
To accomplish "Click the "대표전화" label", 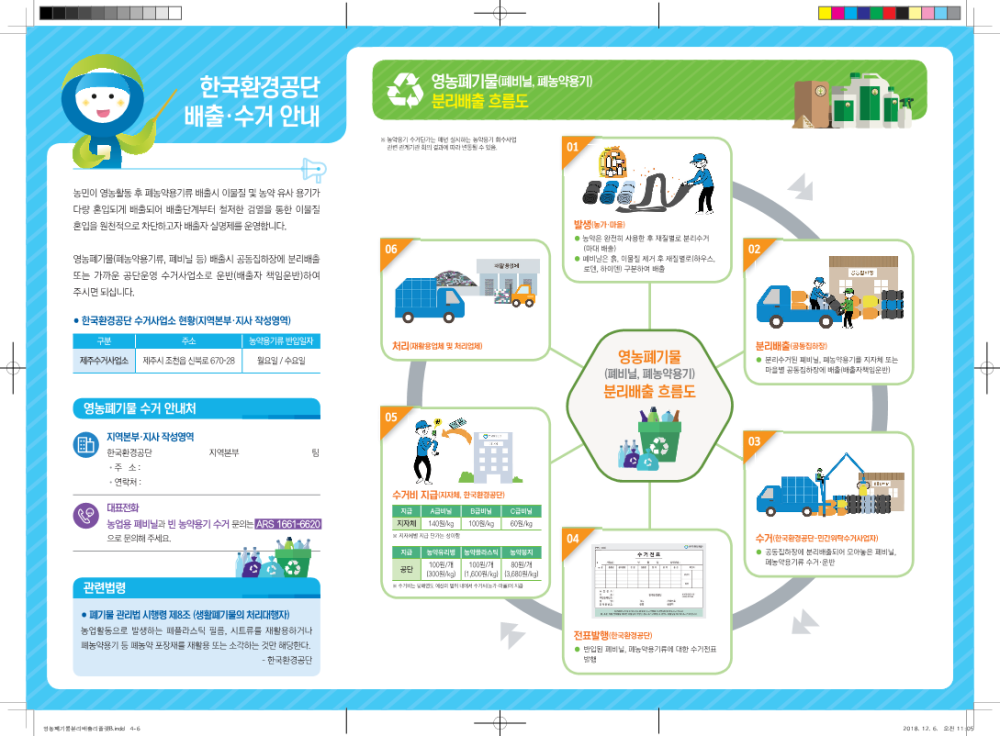I will (122, 508).
